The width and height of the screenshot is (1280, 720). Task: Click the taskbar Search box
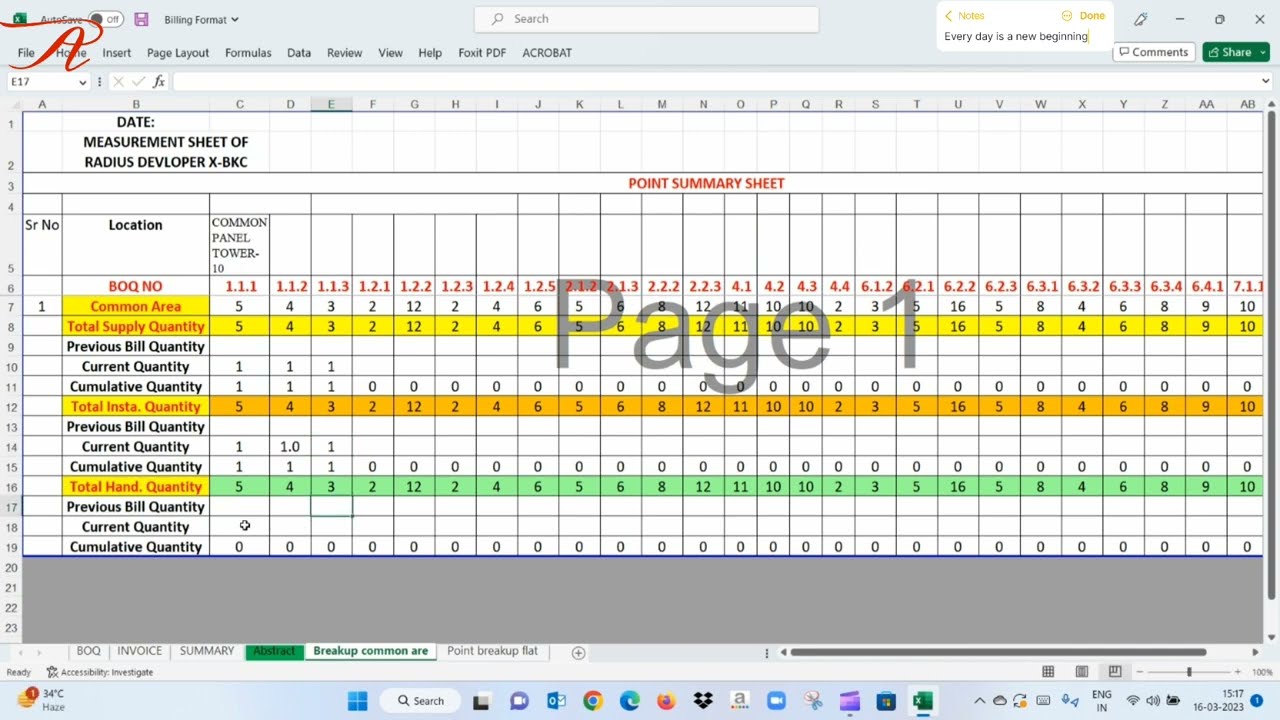coord(422,701)
